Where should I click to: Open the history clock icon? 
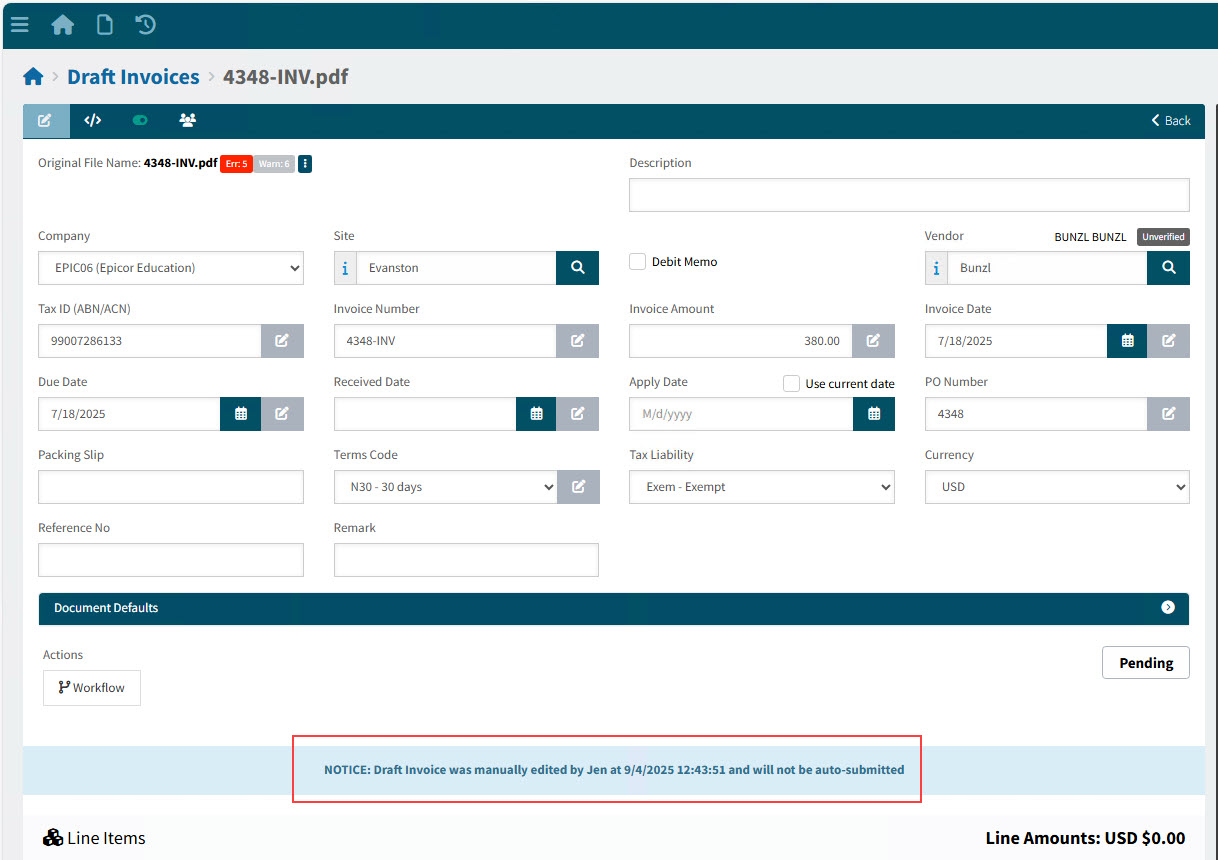click(146, 25)
